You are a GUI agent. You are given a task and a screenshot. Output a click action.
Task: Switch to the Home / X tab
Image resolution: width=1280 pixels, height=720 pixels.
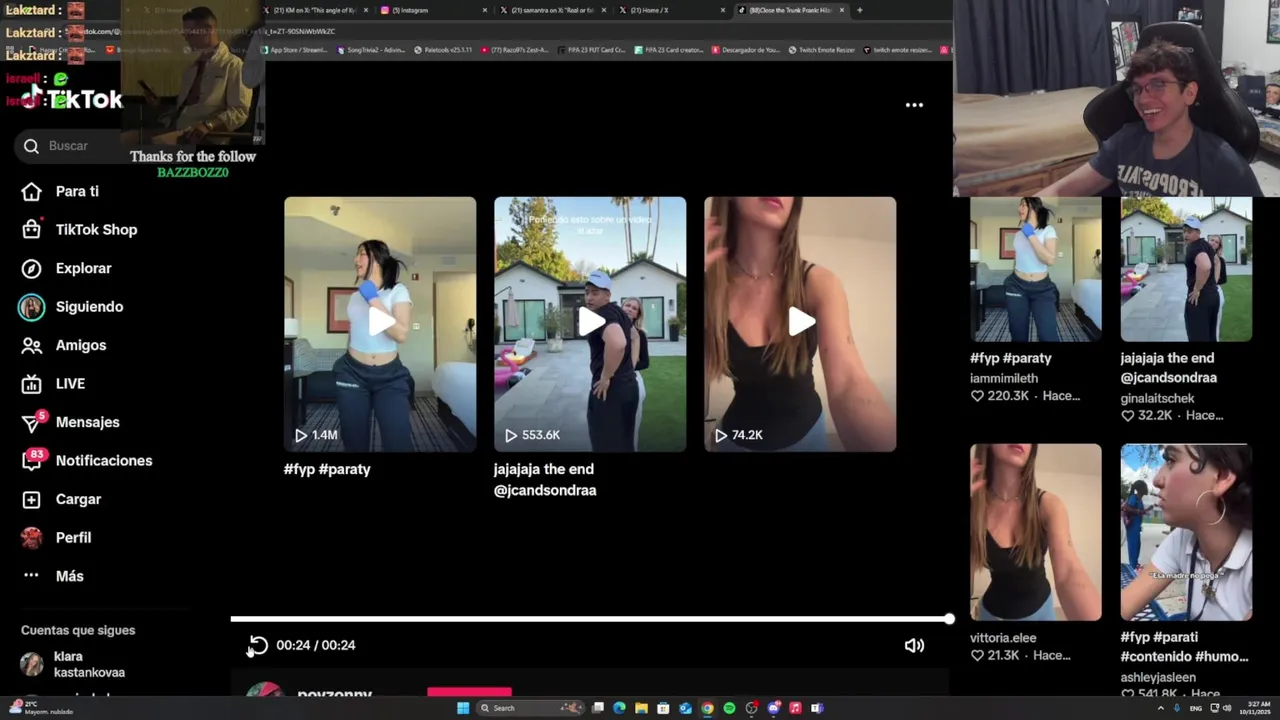click(x=671, y=10)
